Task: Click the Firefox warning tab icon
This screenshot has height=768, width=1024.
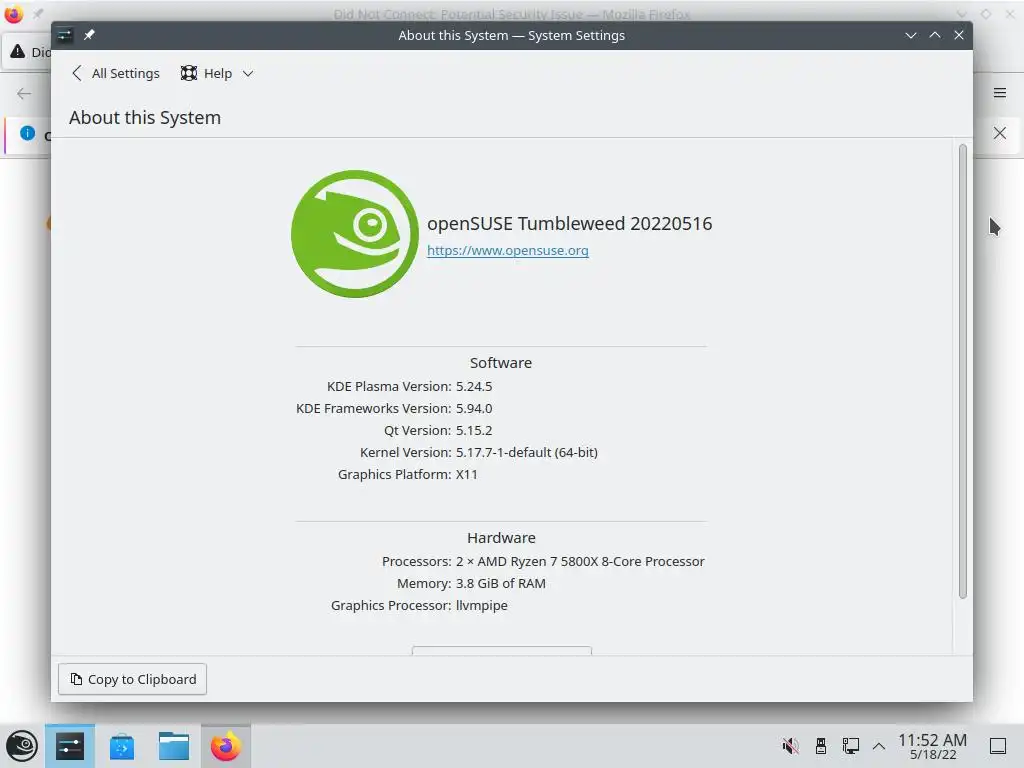Action: coord(18,52)
